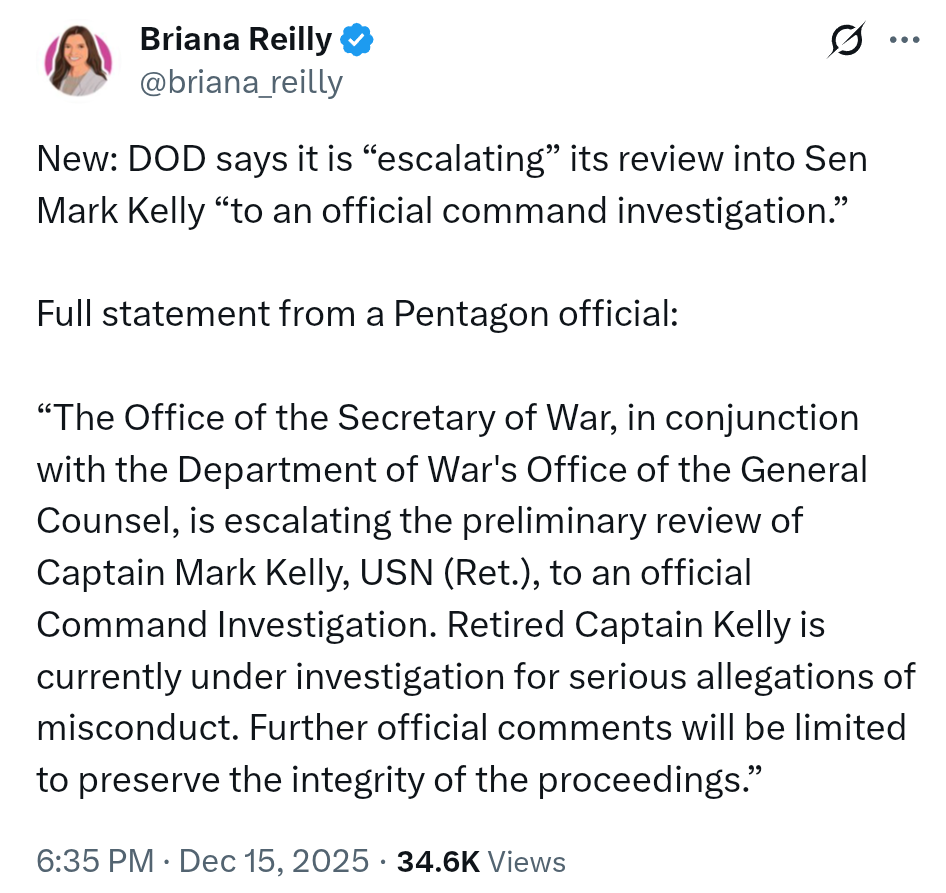Tap the circular profile picture thumbnail
Image resolution: width=946 pixels, height=893 pixels.
78,57
